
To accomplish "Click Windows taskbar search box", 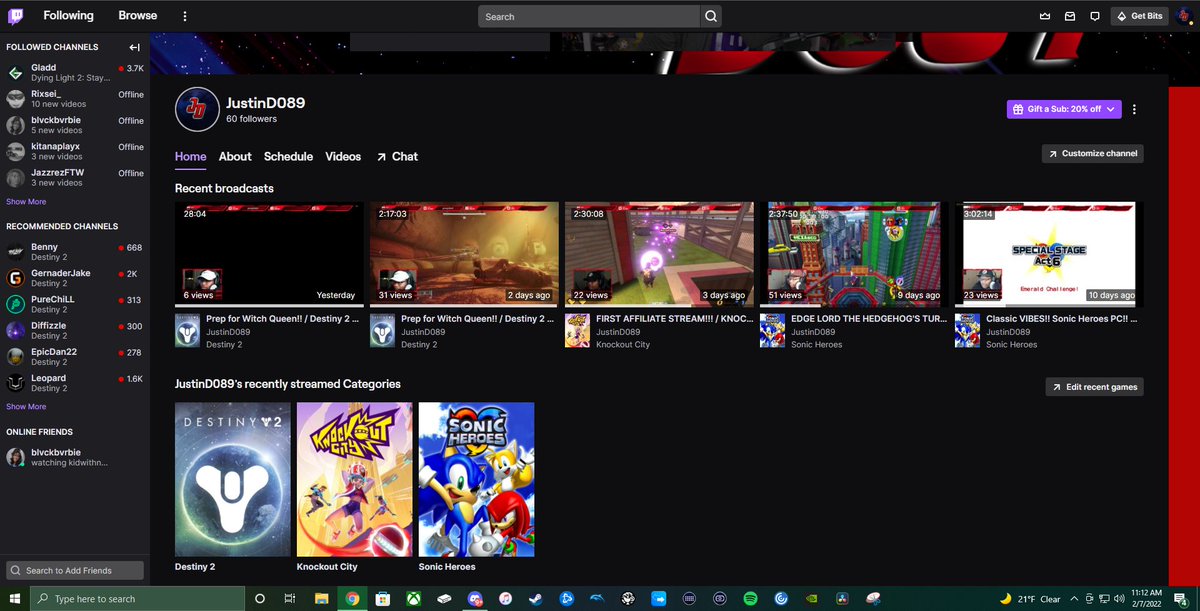I will click(137, 598).
